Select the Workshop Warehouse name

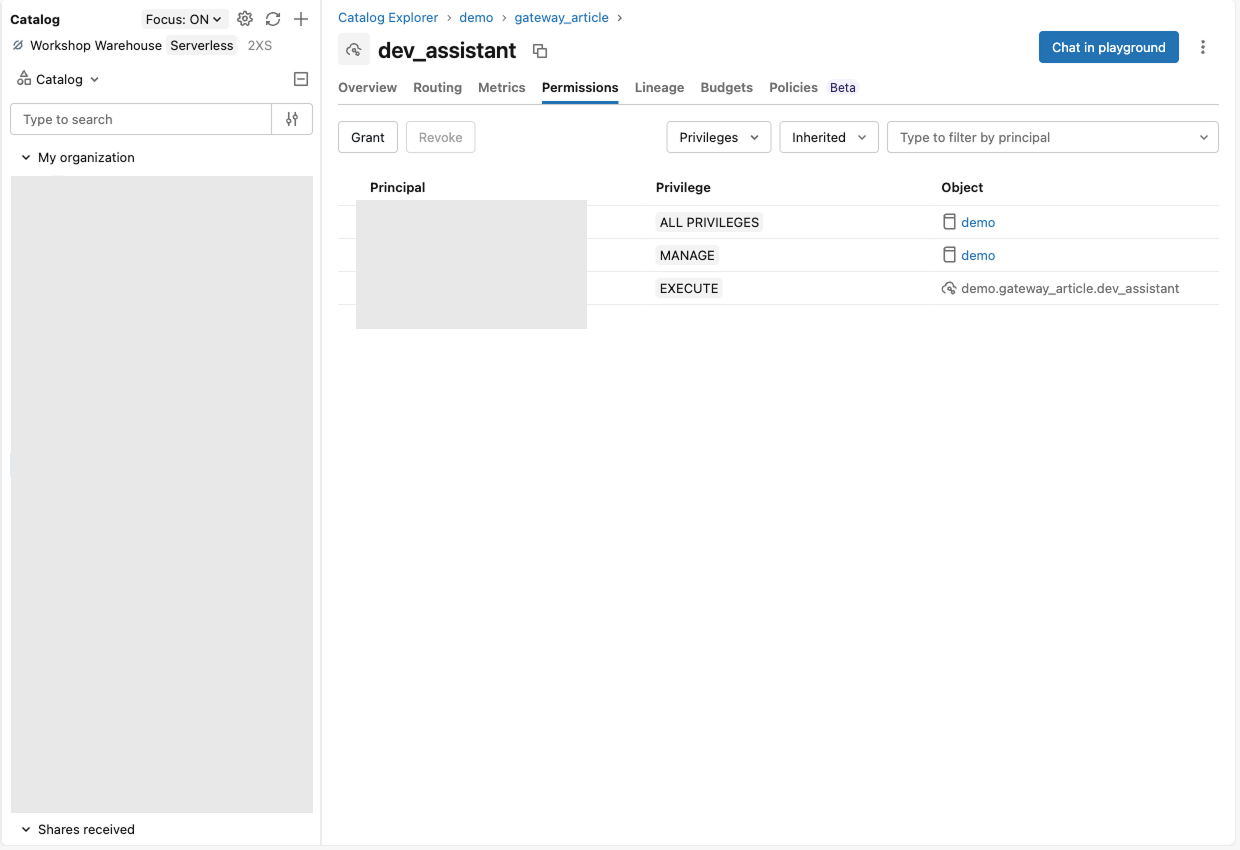click(96, 45)
